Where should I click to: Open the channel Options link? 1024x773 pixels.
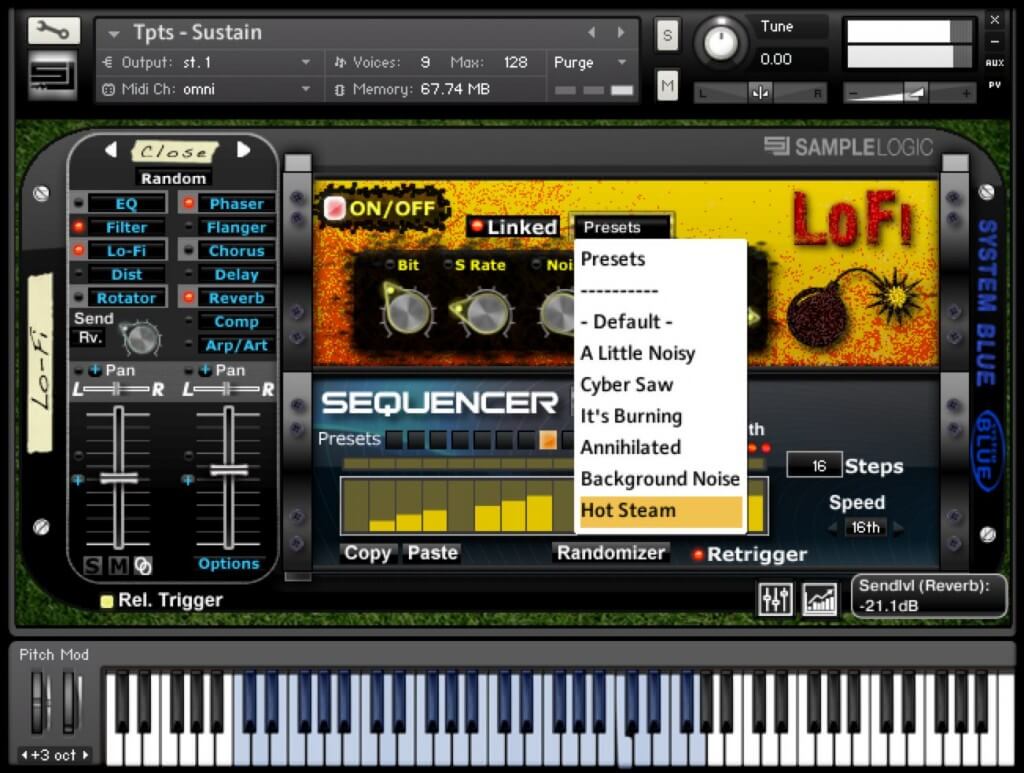[x=229, y=564]
